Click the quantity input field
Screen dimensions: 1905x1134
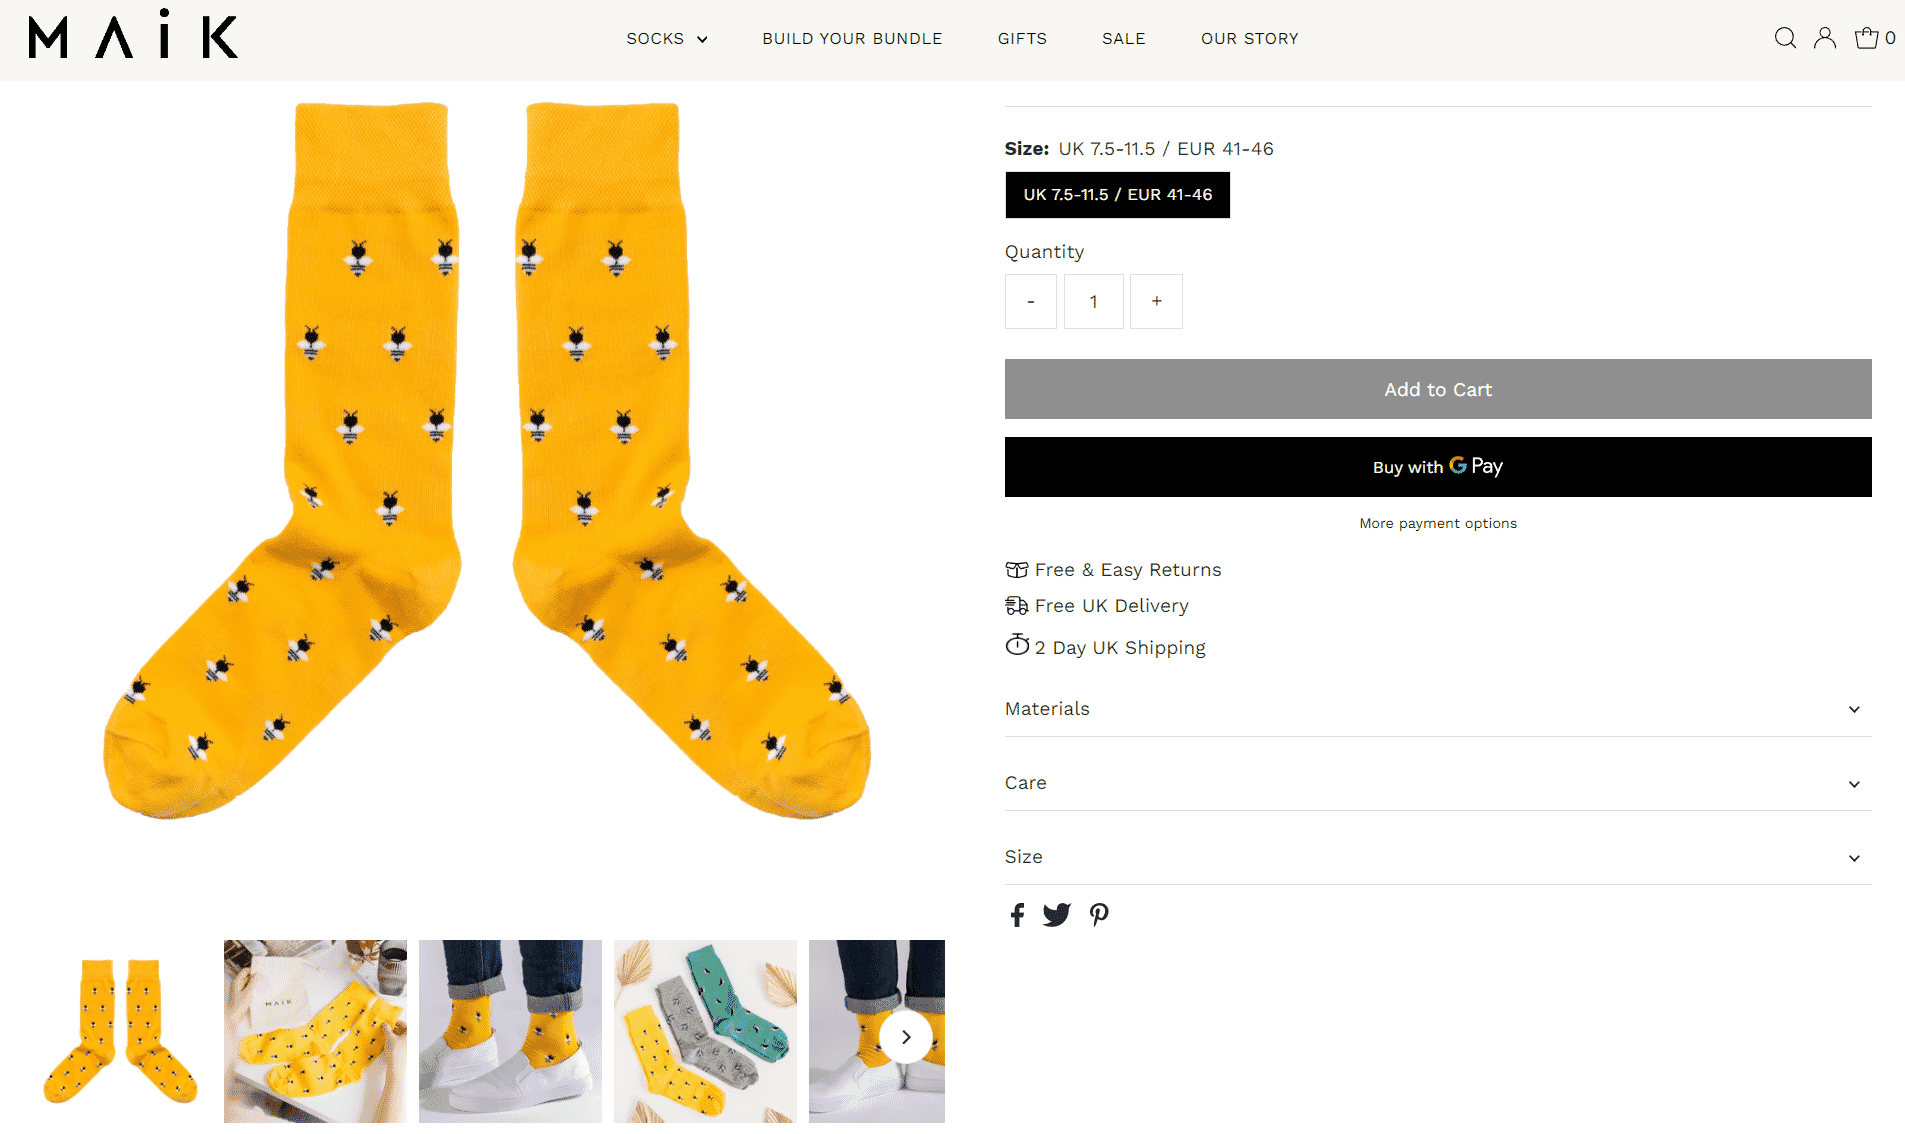click(1093, 301)
